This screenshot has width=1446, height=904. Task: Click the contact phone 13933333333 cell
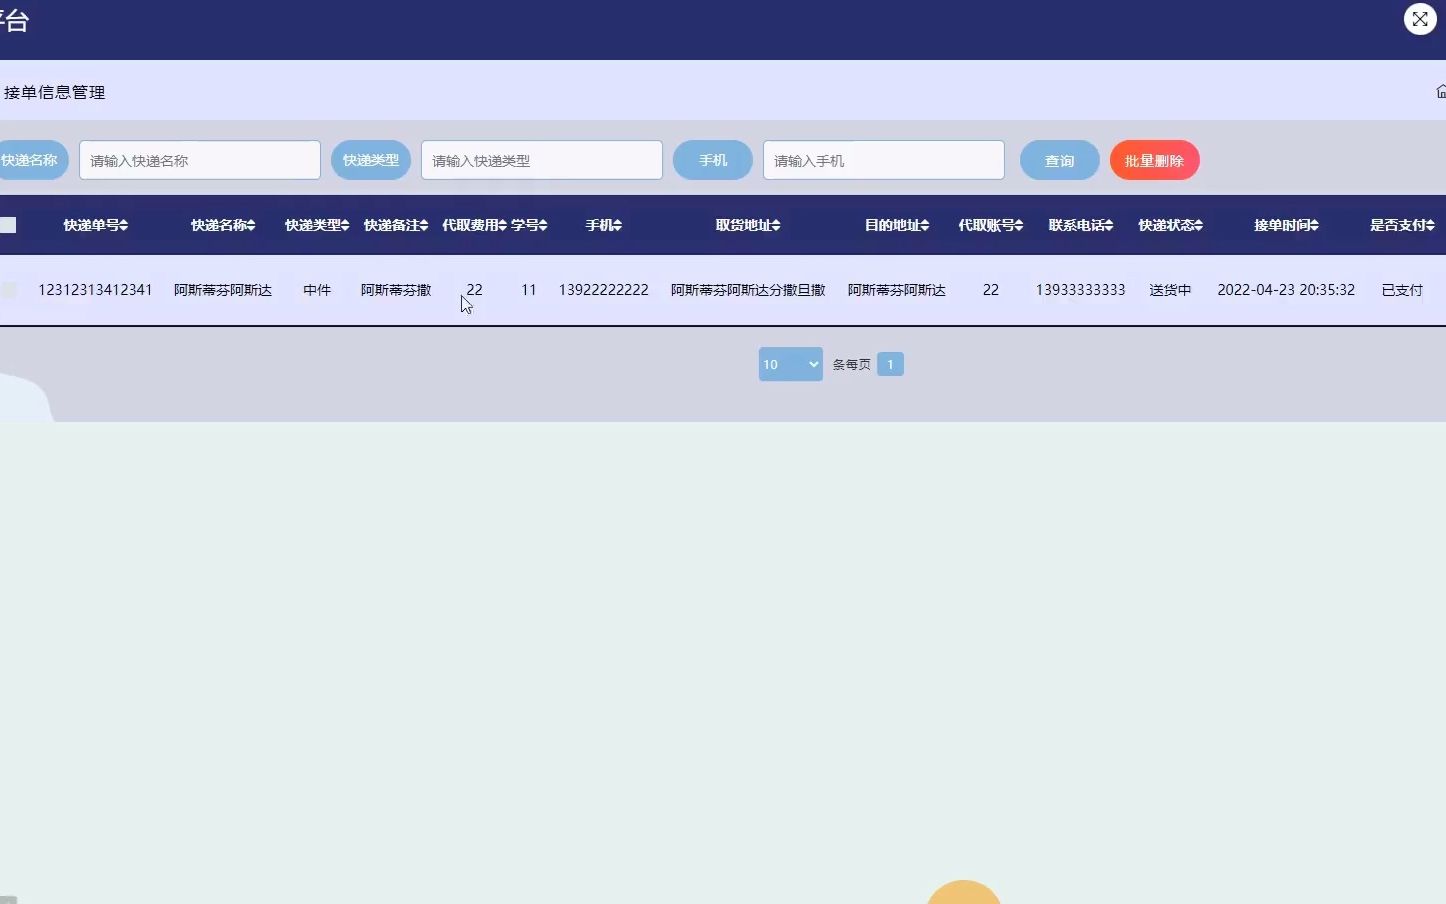(1081, 290)
